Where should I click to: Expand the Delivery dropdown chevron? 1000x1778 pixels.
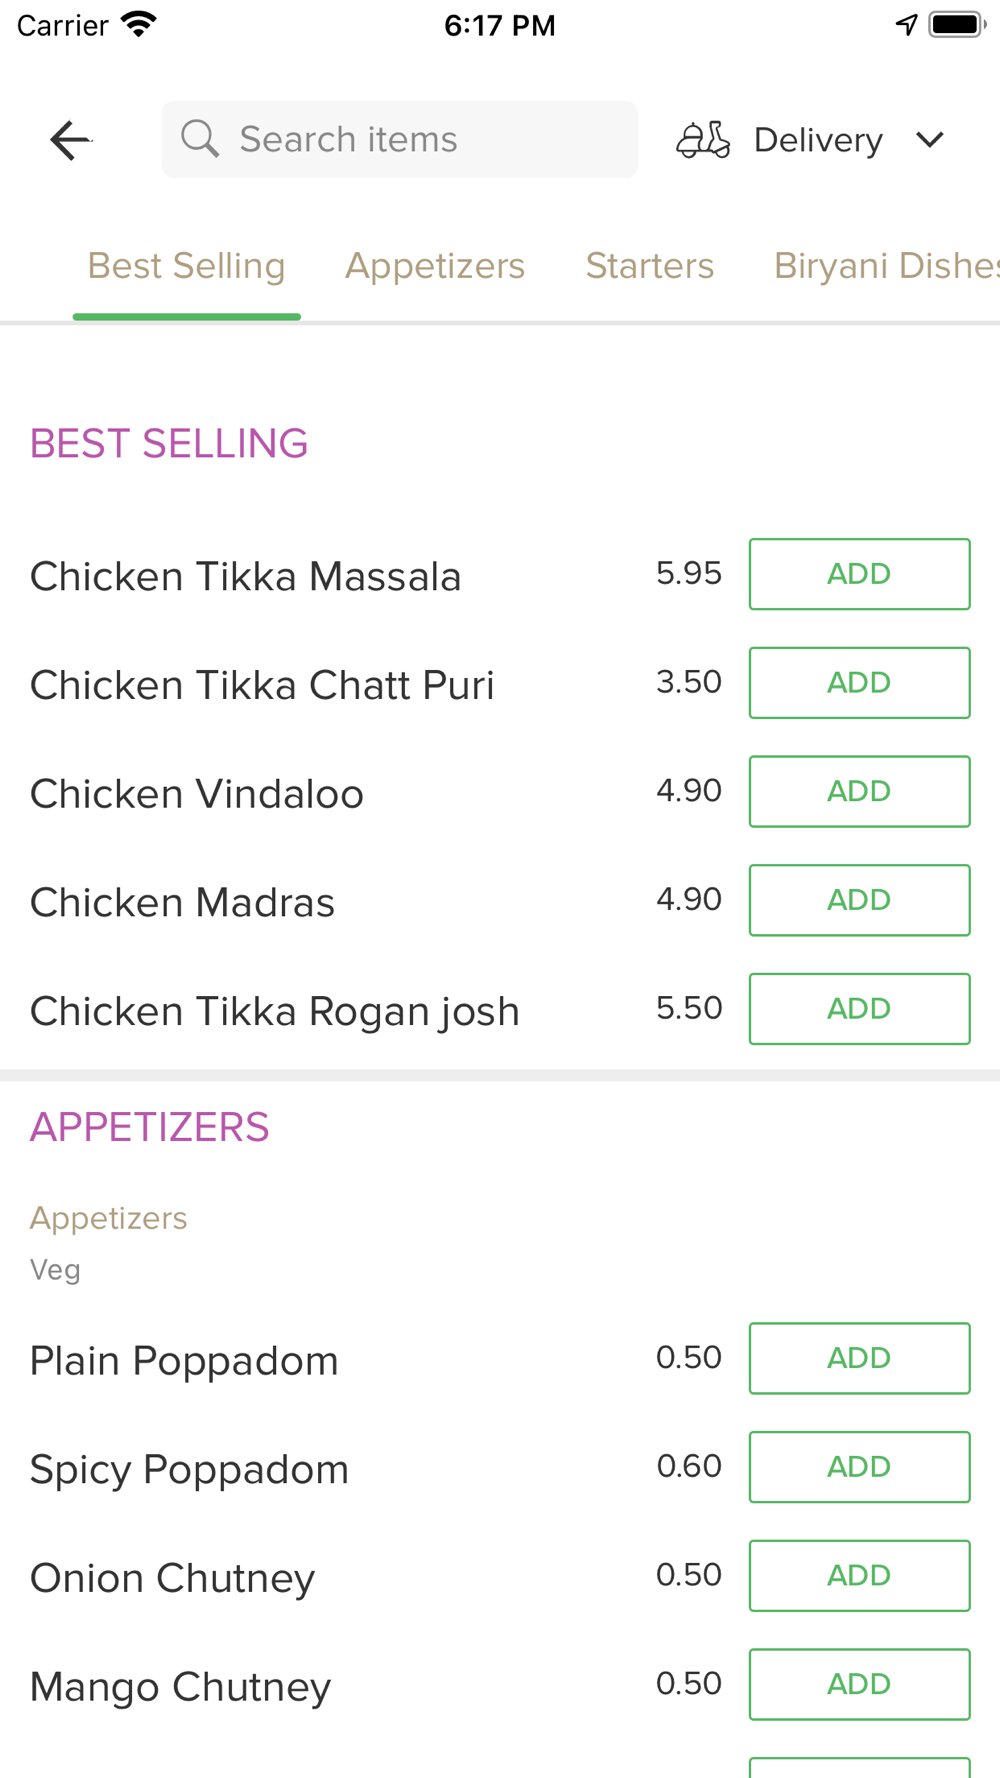point(930,140)
